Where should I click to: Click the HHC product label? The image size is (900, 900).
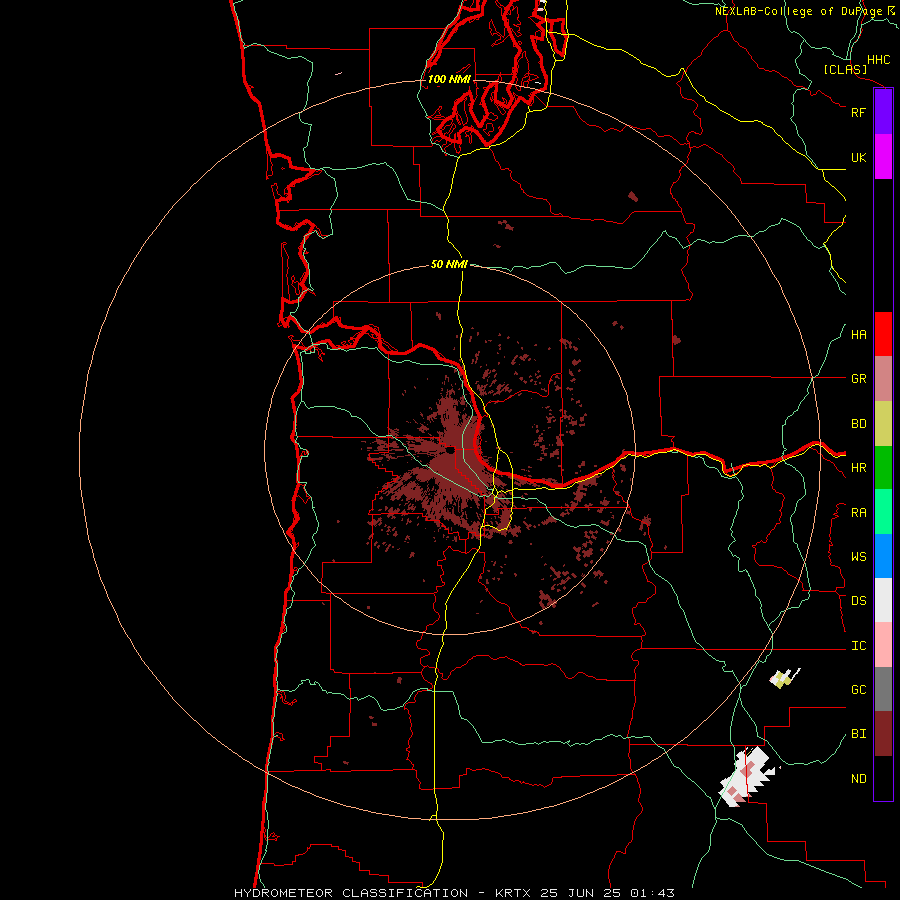(878, 60)
